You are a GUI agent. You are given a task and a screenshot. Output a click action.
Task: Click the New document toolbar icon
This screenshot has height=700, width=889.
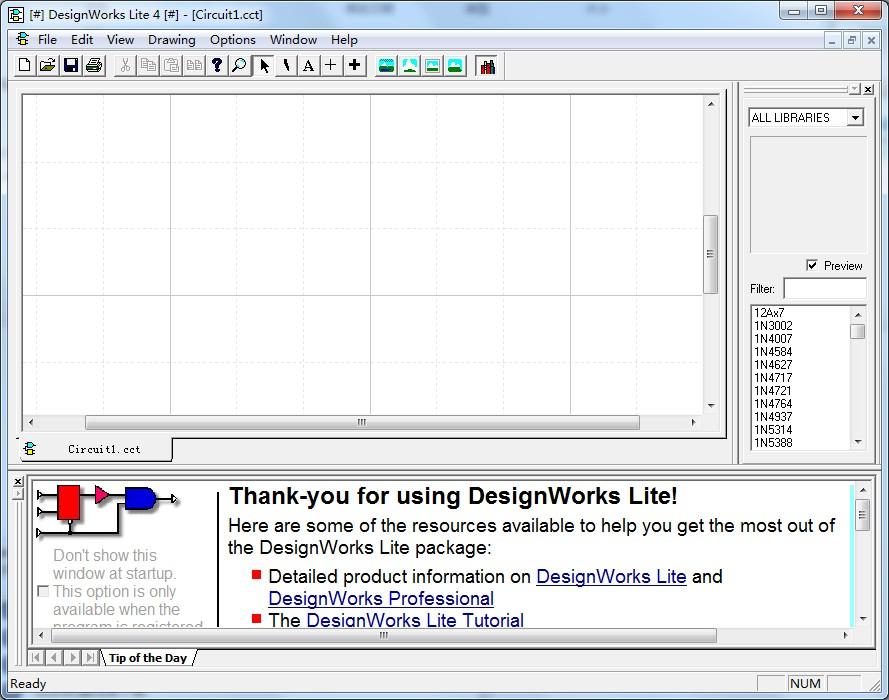tap(24, 66)
